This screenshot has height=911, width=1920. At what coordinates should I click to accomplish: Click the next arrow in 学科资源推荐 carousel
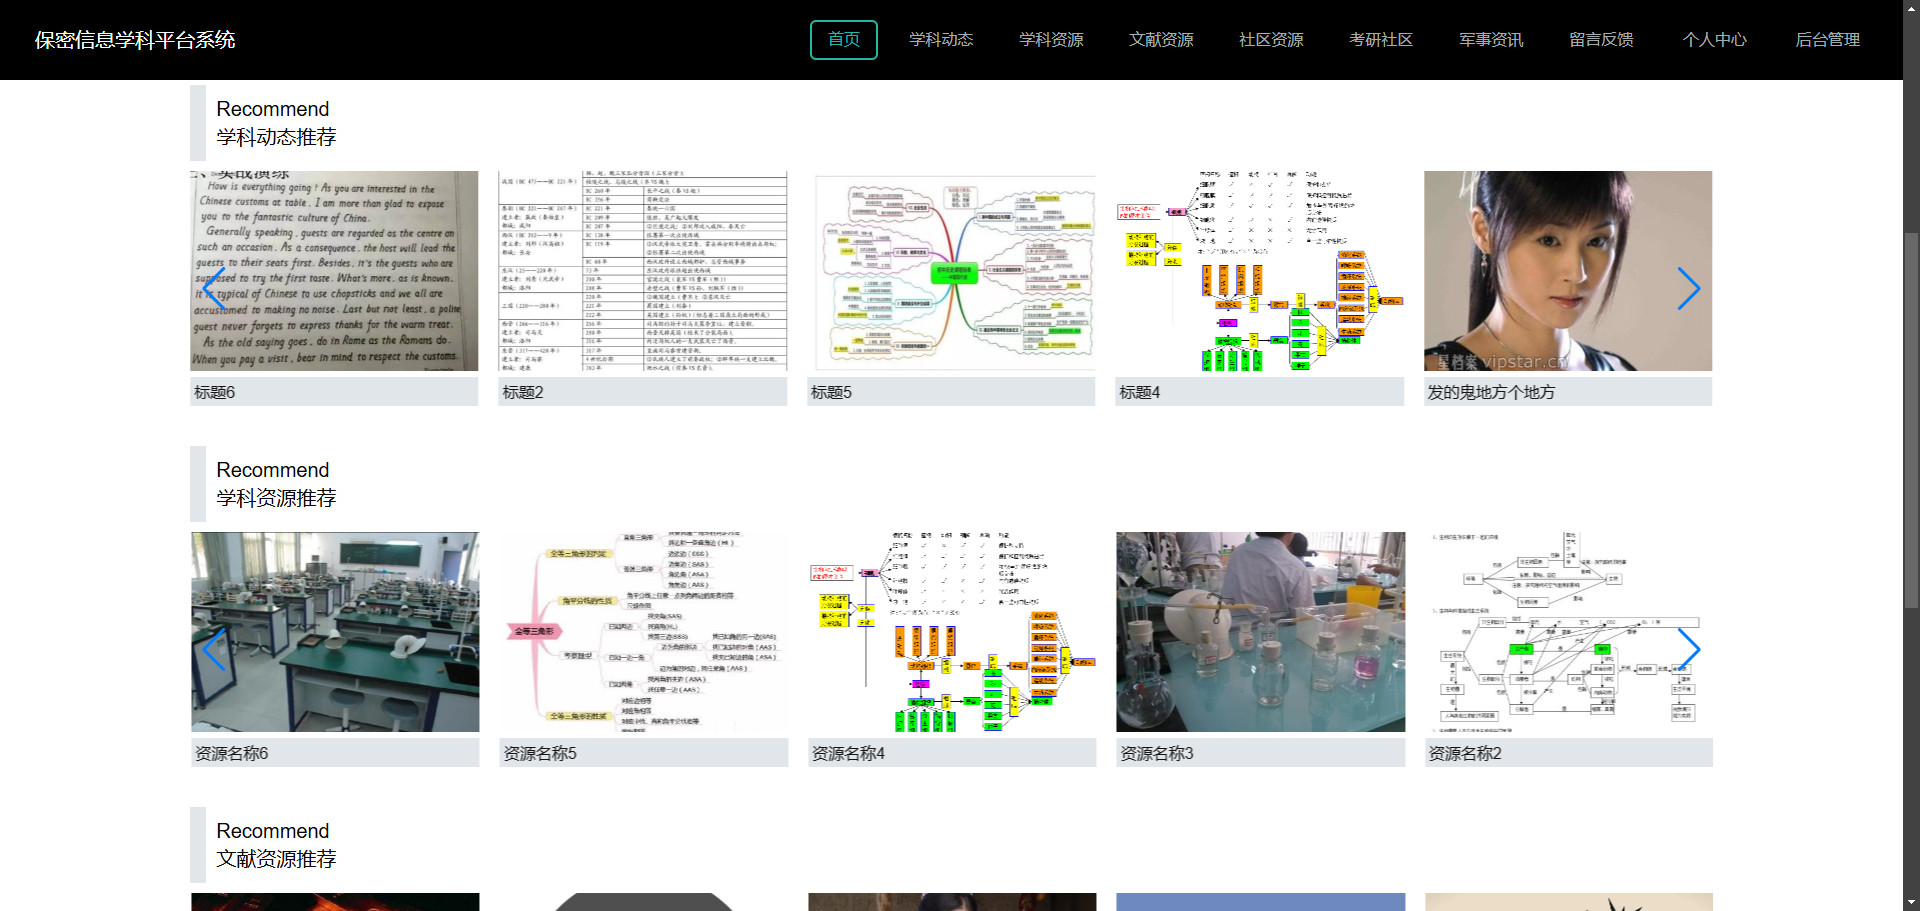tap(1688, 650)
